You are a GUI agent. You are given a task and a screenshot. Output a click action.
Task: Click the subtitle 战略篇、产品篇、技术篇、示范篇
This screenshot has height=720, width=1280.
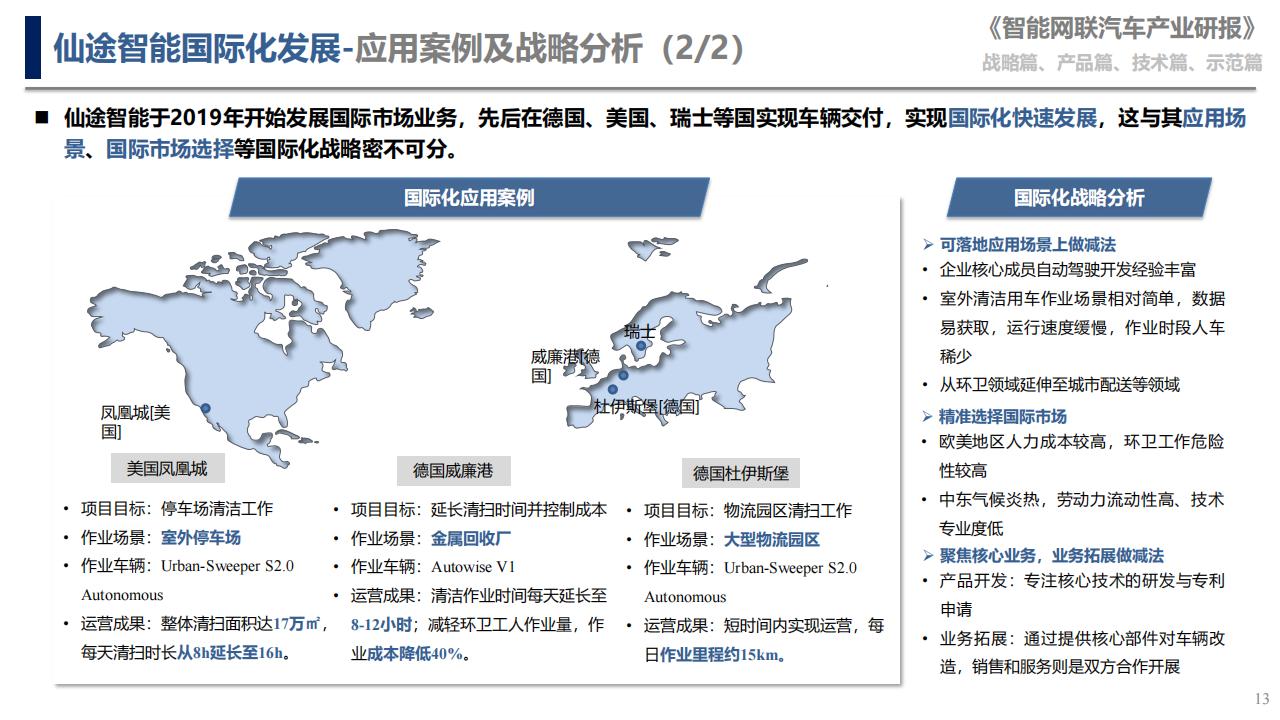[1122, 63]
